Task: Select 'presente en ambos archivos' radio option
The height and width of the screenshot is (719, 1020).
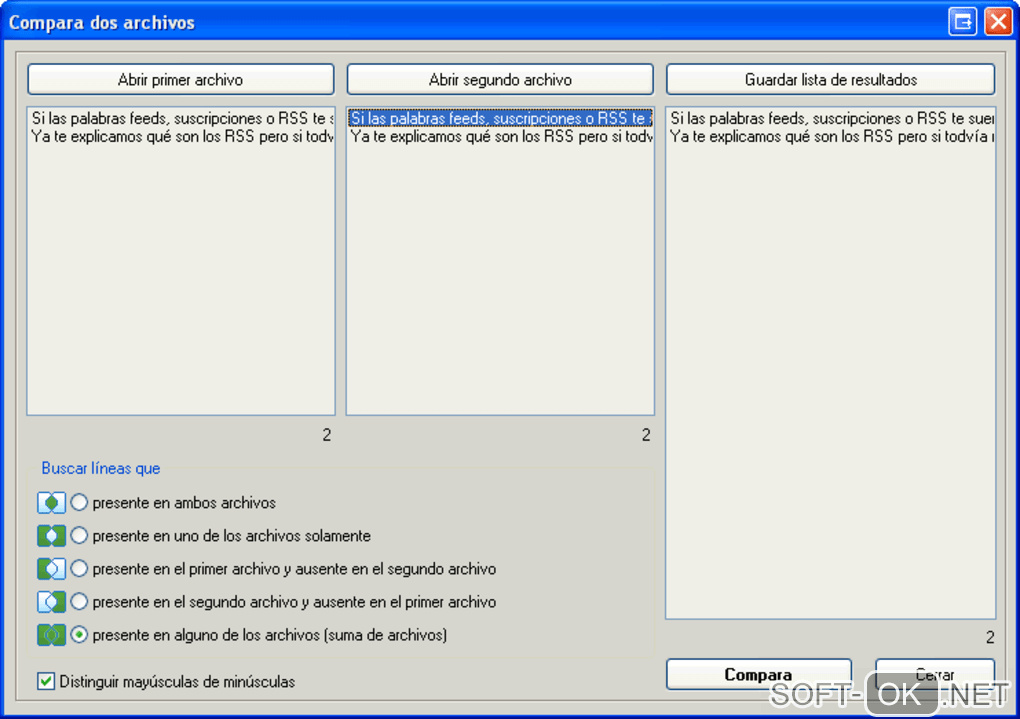Action: (79, 502)
